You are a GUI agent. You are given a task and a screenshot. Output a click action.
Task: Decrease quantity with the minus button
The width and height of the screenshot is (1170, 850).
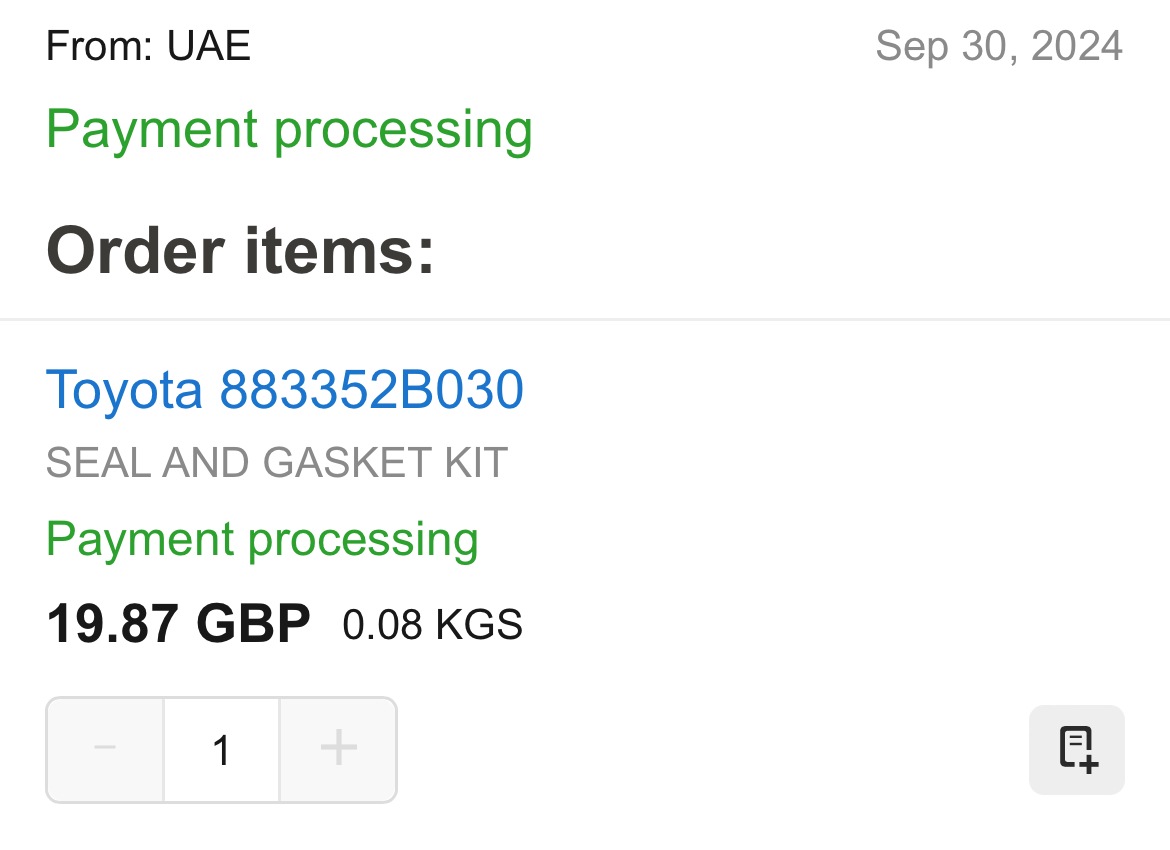point(105,749)
